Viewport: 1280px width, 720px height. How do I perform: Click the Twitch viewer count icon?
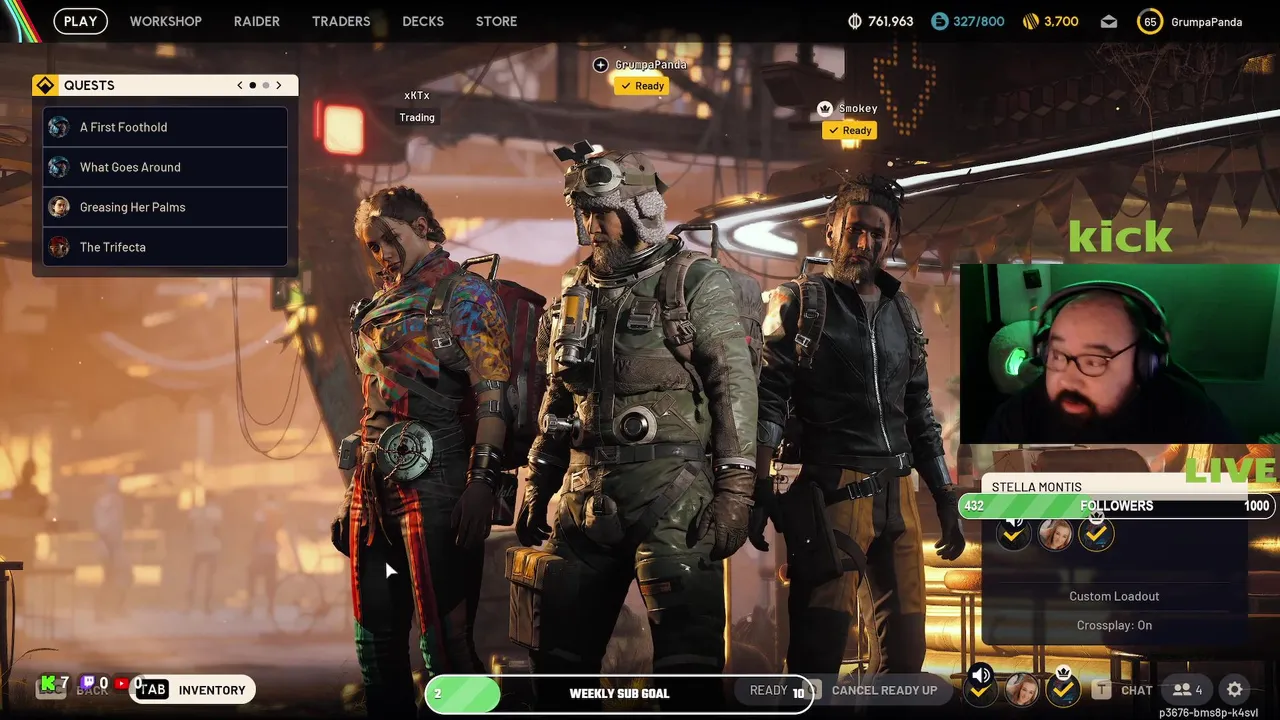tap(87, 685)
